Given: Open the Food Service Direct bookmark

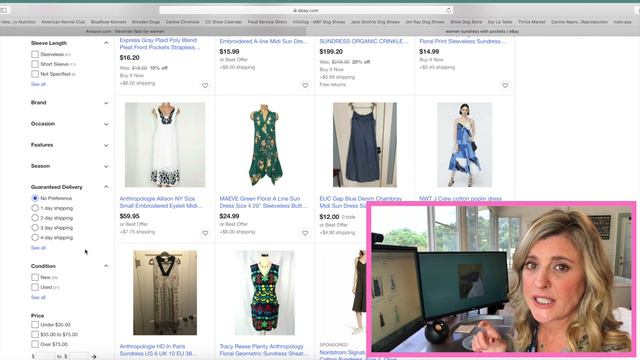Looking at the screenshot, I should point(267,22).
